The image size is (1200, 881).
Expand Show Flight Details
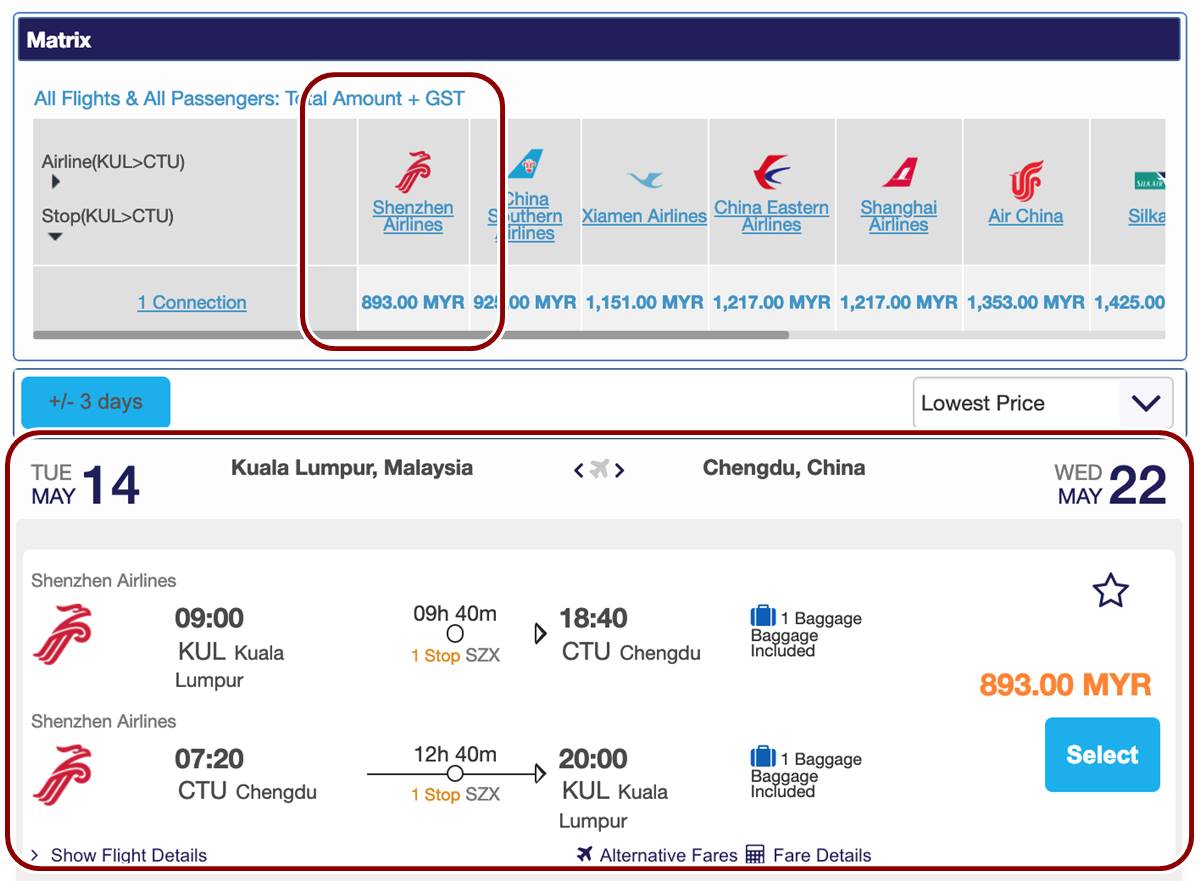[119, 855]
